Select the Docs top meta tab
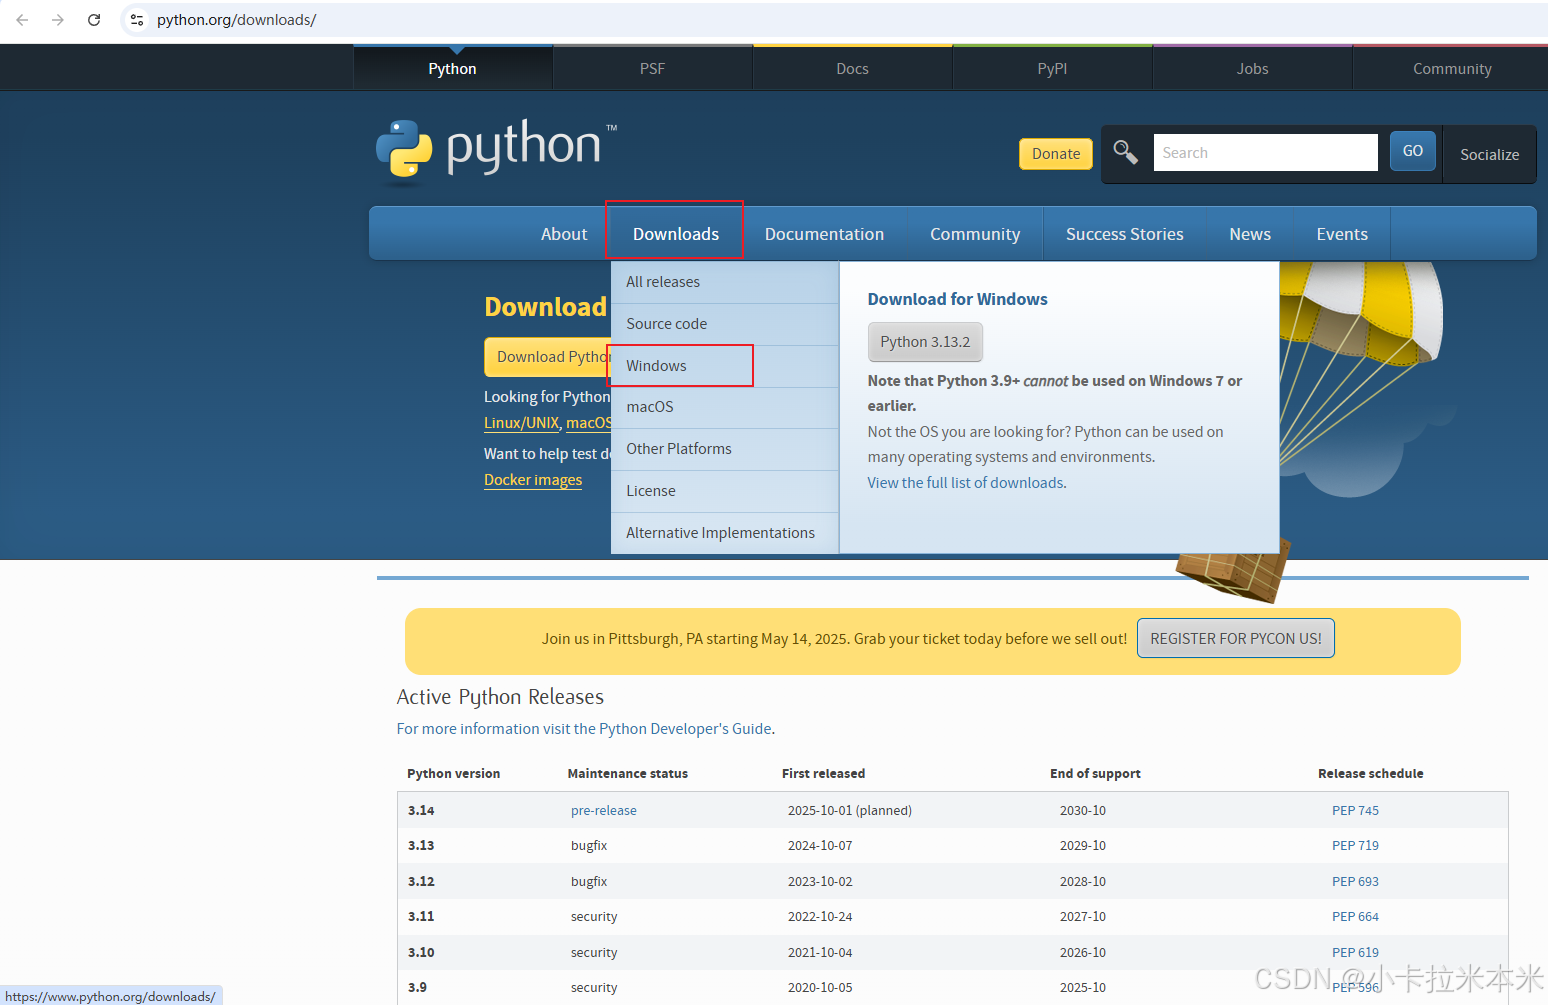This screenshot has width=1548, height=1005. coord(852,69)
